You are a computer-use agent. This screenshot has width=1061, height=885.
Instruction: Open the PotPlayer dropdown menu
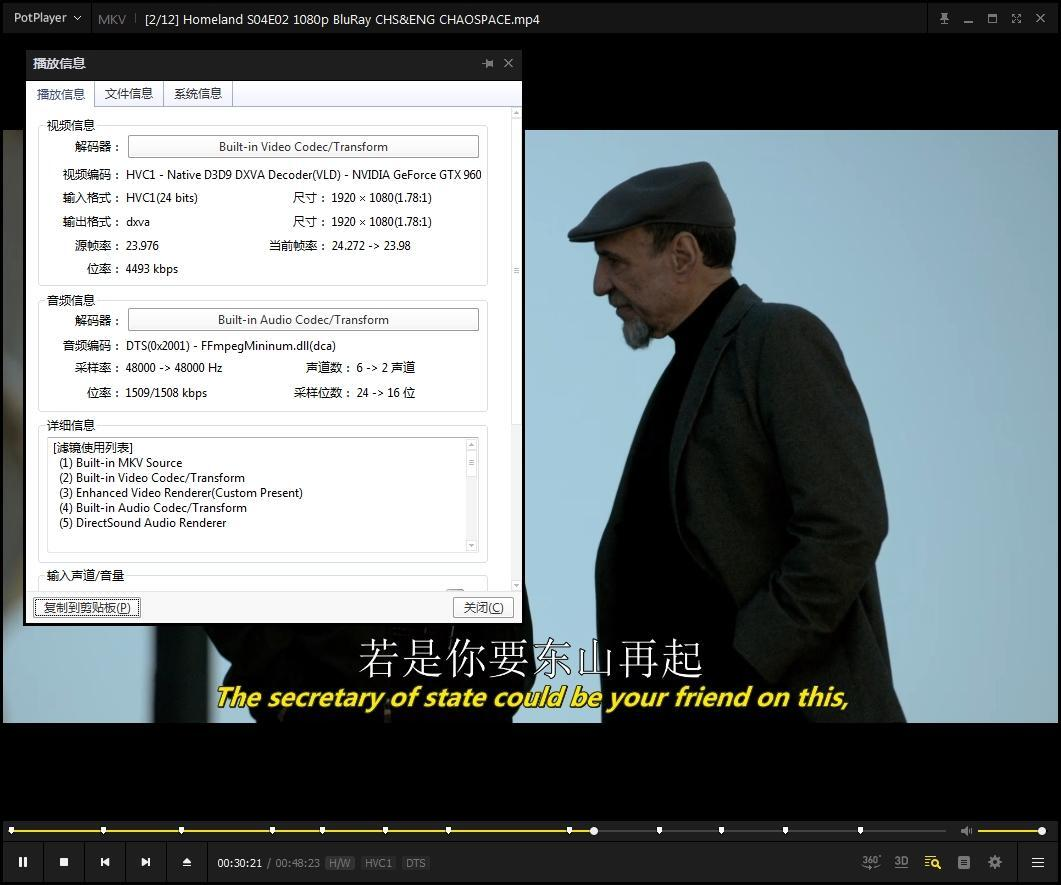pos(45,18)
